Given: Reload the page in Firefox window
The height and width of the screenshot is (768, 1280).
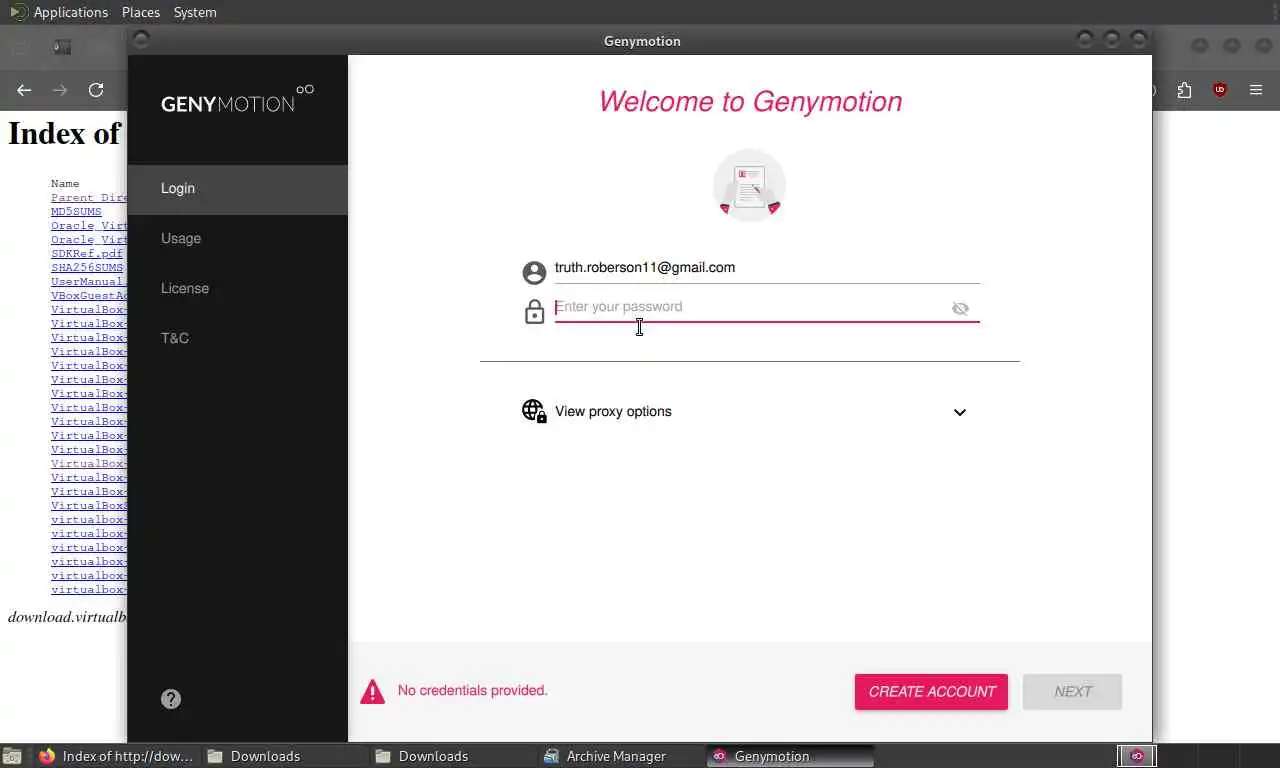Looking at the screenshot, I should (96, 90).
